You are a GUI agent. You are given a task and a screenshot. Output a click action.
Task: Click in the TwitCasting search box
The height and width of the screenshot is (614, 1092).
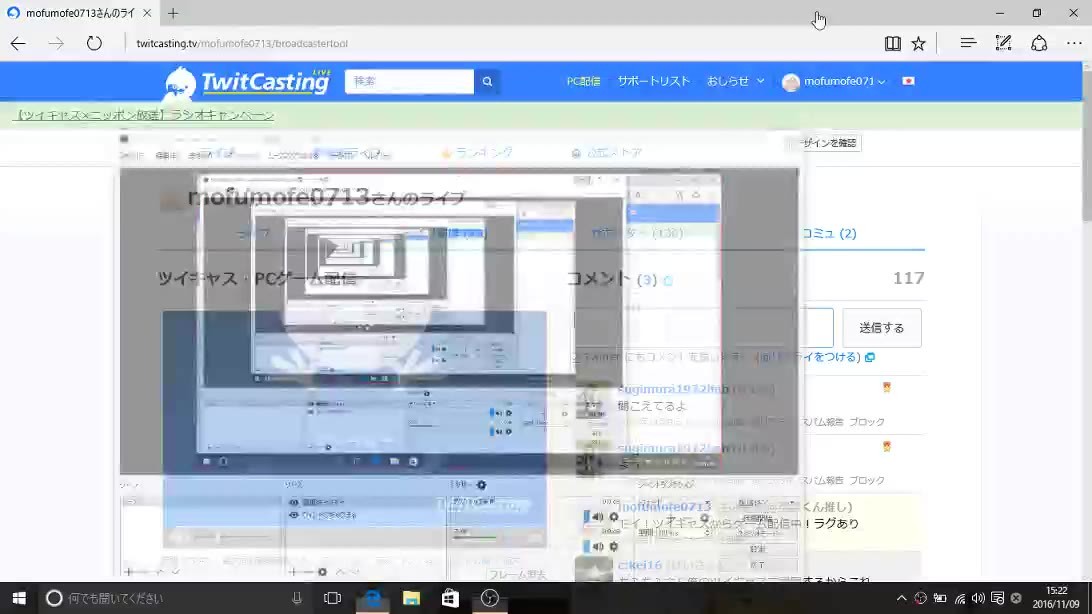(410, 81)
